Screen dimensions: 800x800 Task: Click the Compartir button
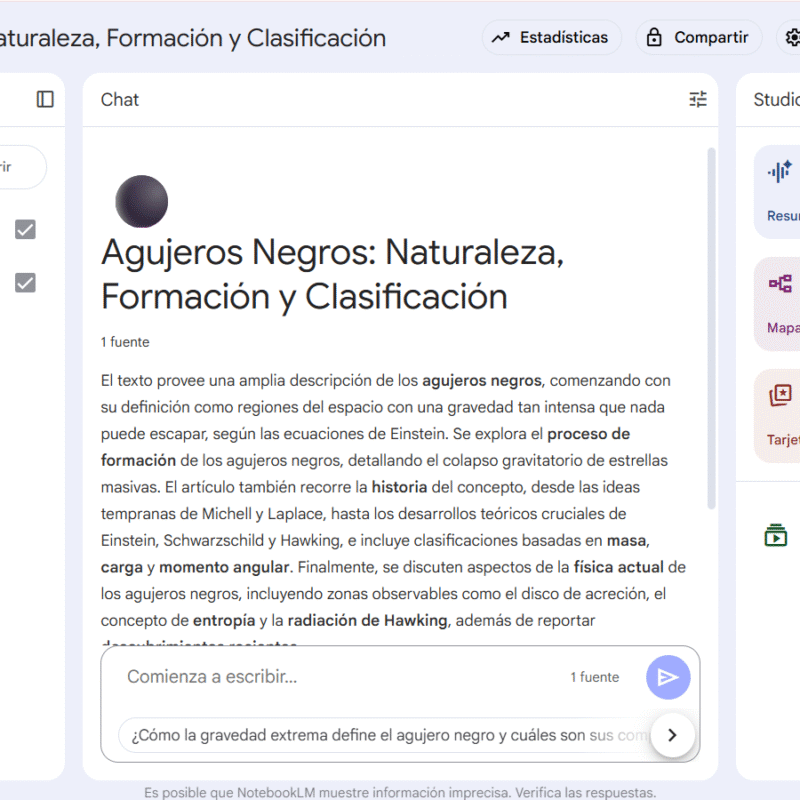point(697,38)
